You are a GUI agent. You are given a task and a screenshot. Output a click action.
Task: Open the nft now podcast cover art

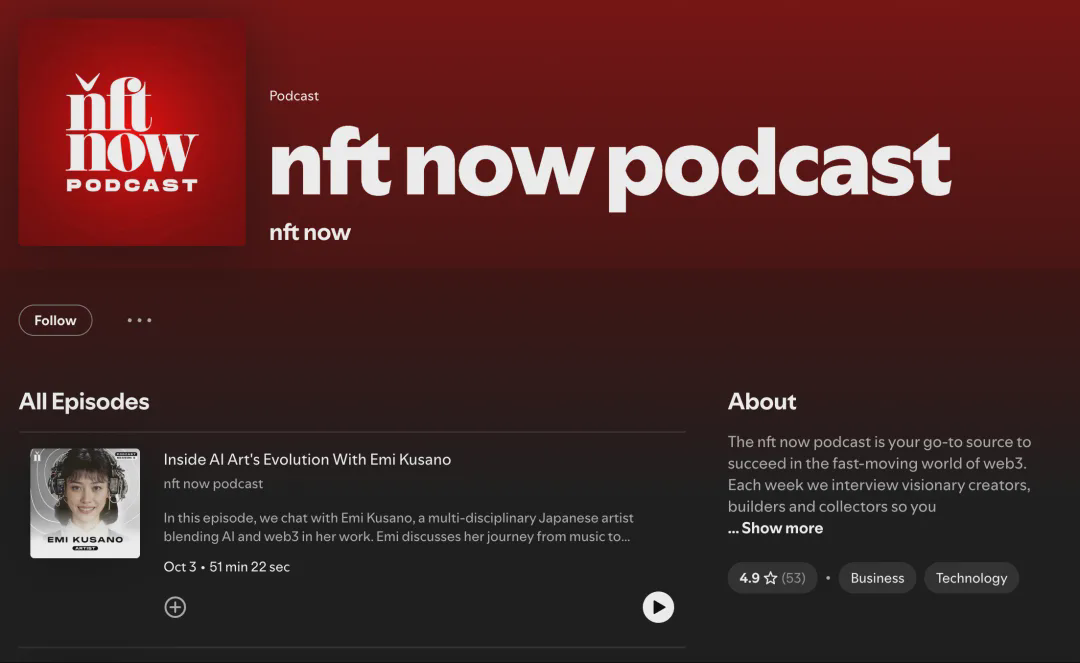[132, 132]
